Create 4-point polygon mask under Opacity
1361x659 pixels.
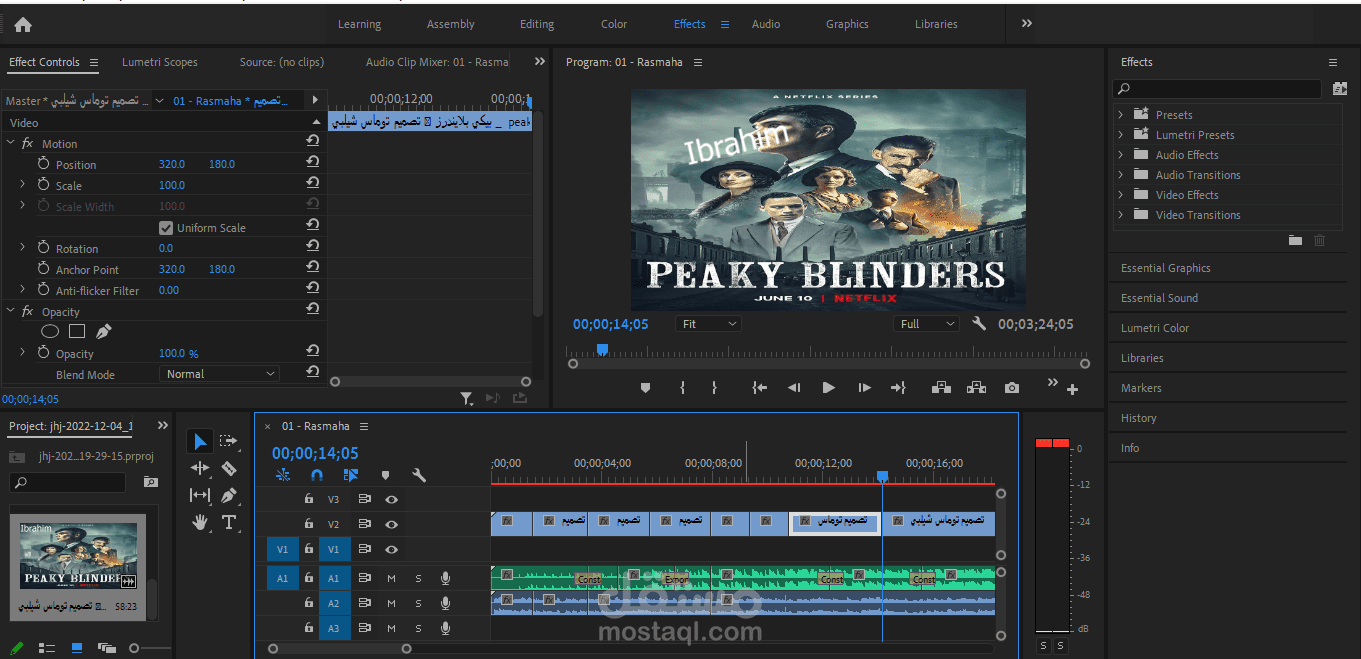tap(77, 331)
